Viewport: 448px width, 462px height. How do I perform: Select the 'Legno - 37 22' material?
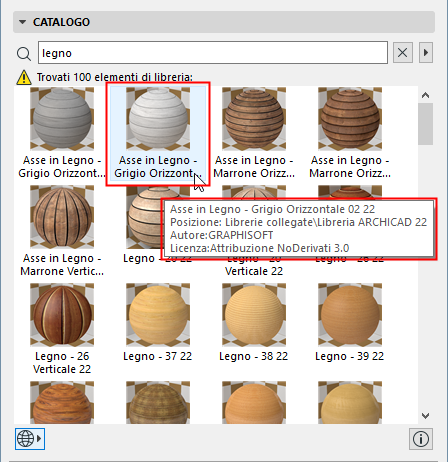coord(158,315)
